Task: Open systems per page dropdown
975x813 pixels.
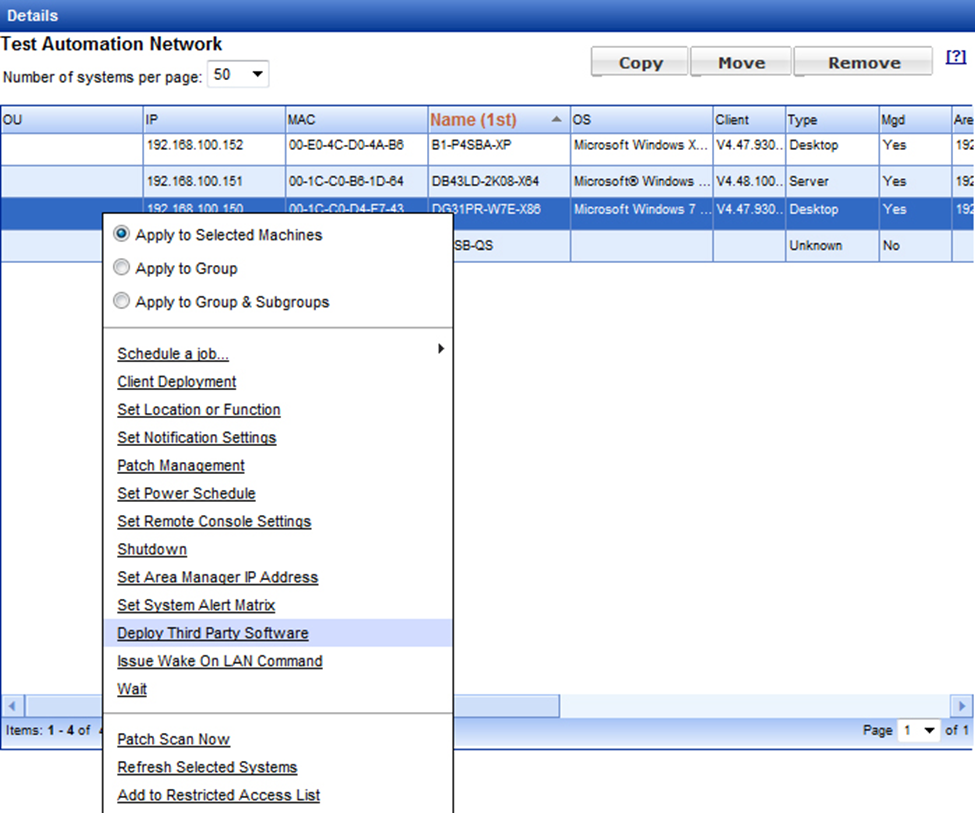Action: (238, 75)
